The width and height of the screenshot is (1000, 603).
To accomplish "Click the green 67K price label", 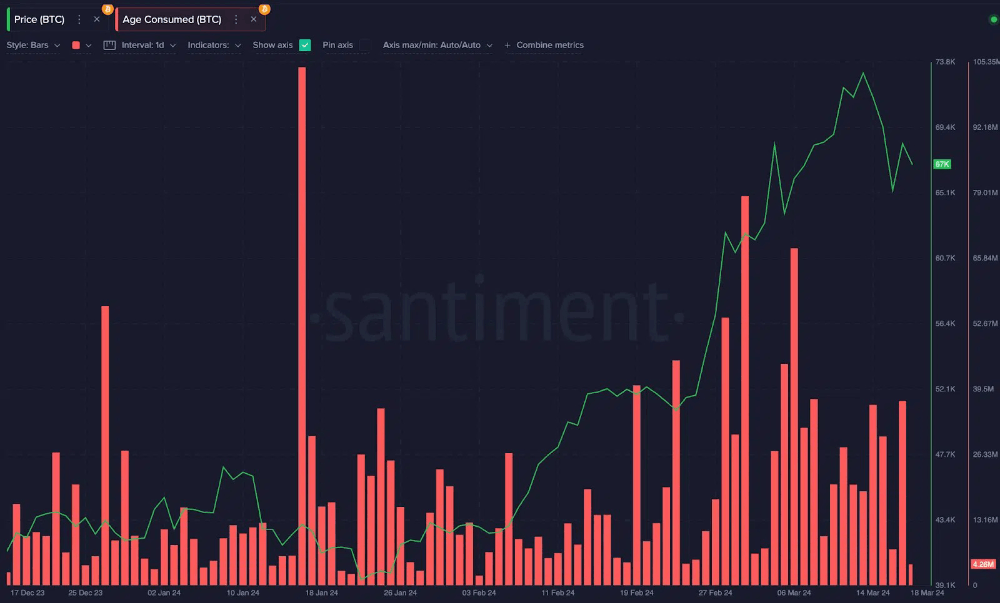I will [x=942, y=164].
